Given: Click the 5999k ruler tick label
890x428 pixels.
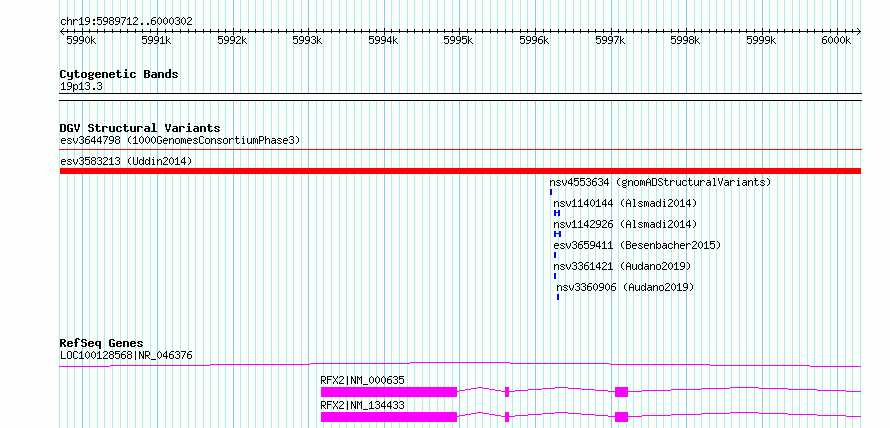Looking at the screenshot, I should pyautogui.click(x=761, y=40).
